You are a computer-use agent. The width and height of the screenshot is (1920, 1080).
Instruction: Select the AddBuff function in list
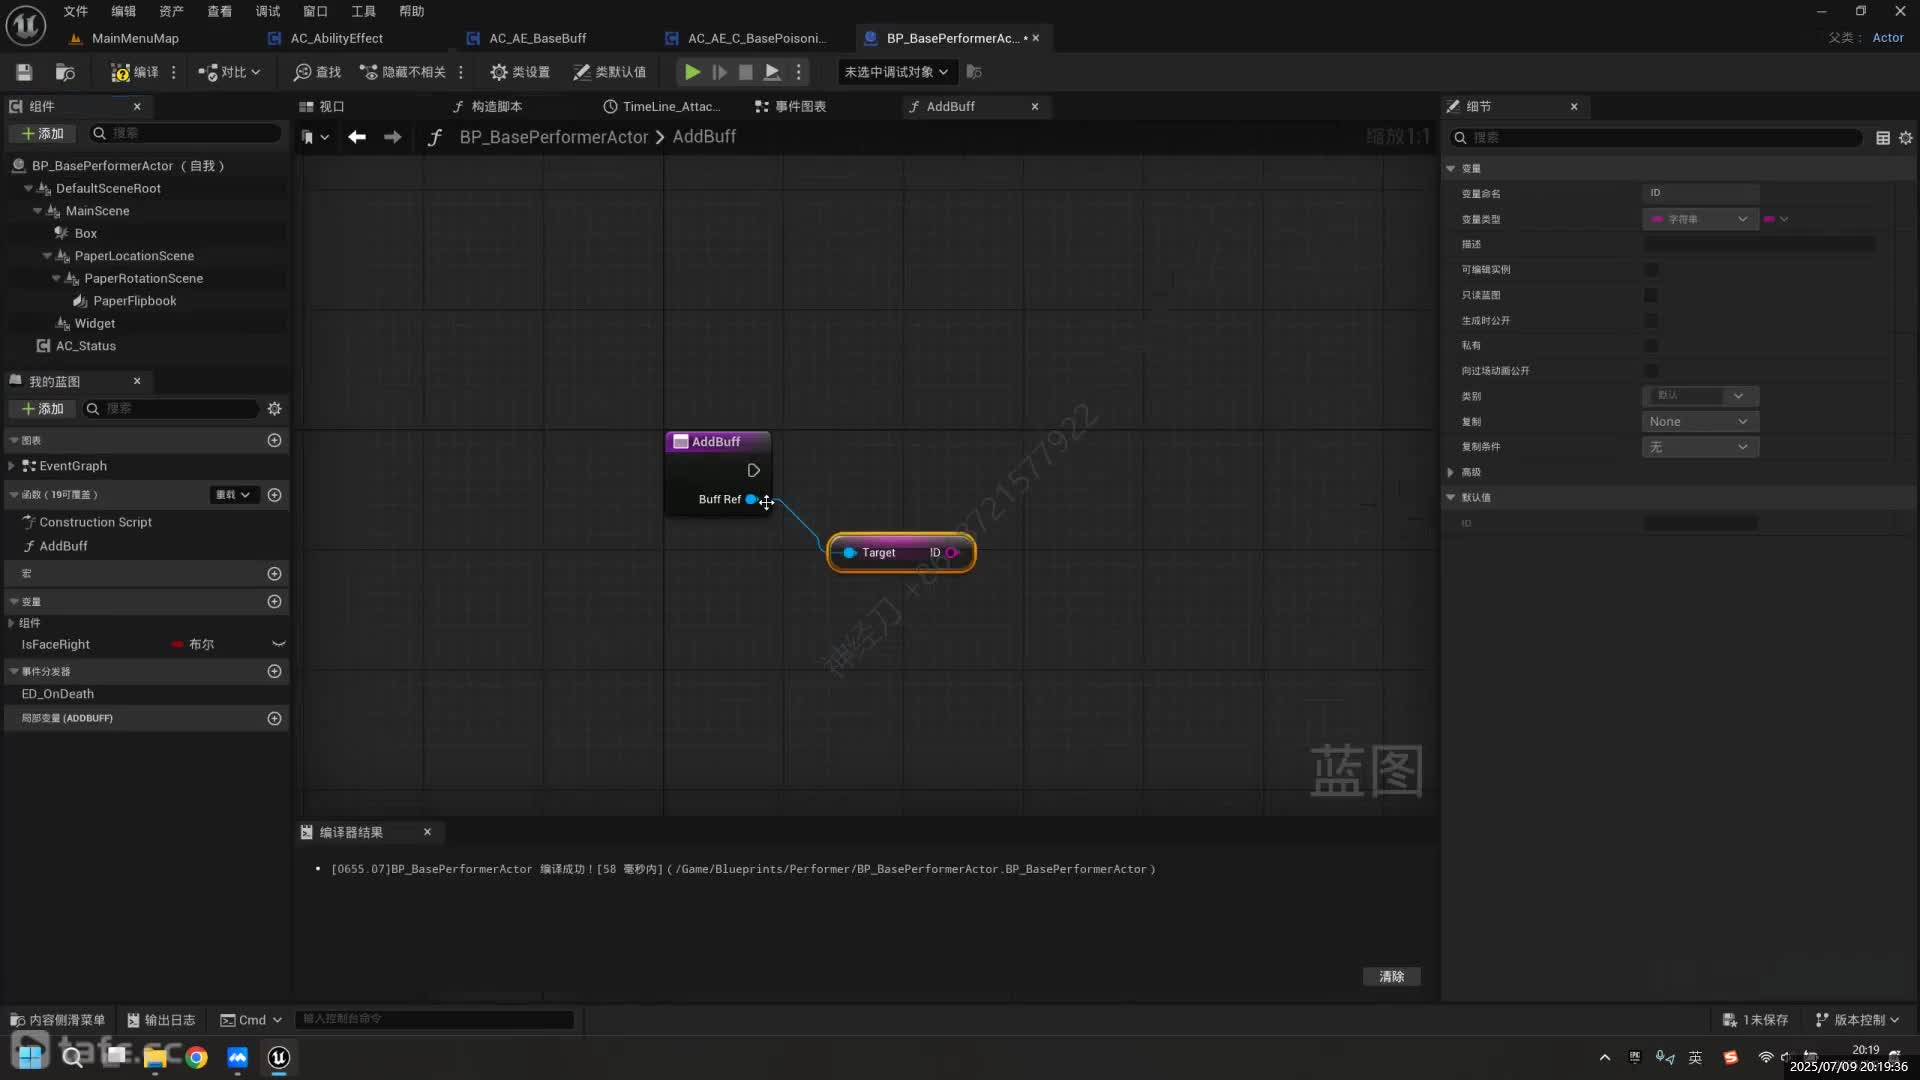[63, 546]
